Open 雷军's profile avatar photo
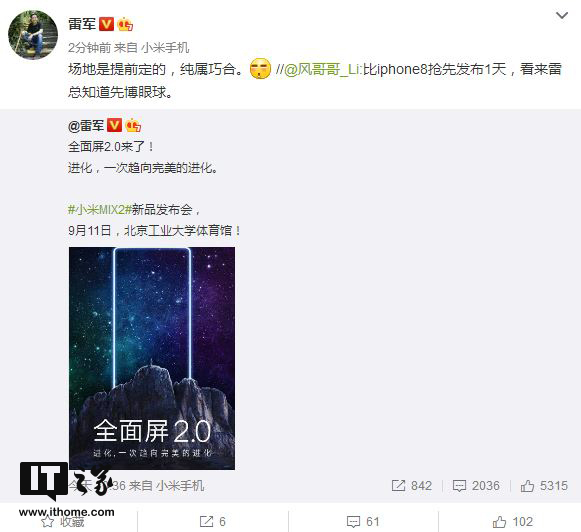The image size is (581, 532). coord(33,35)
